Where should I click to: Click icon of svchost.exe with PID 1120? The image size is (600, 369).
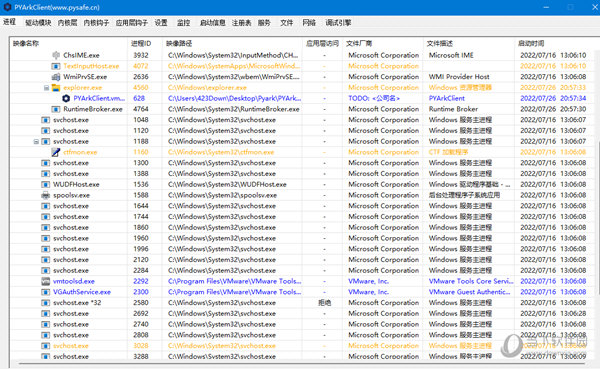[46, 131]
